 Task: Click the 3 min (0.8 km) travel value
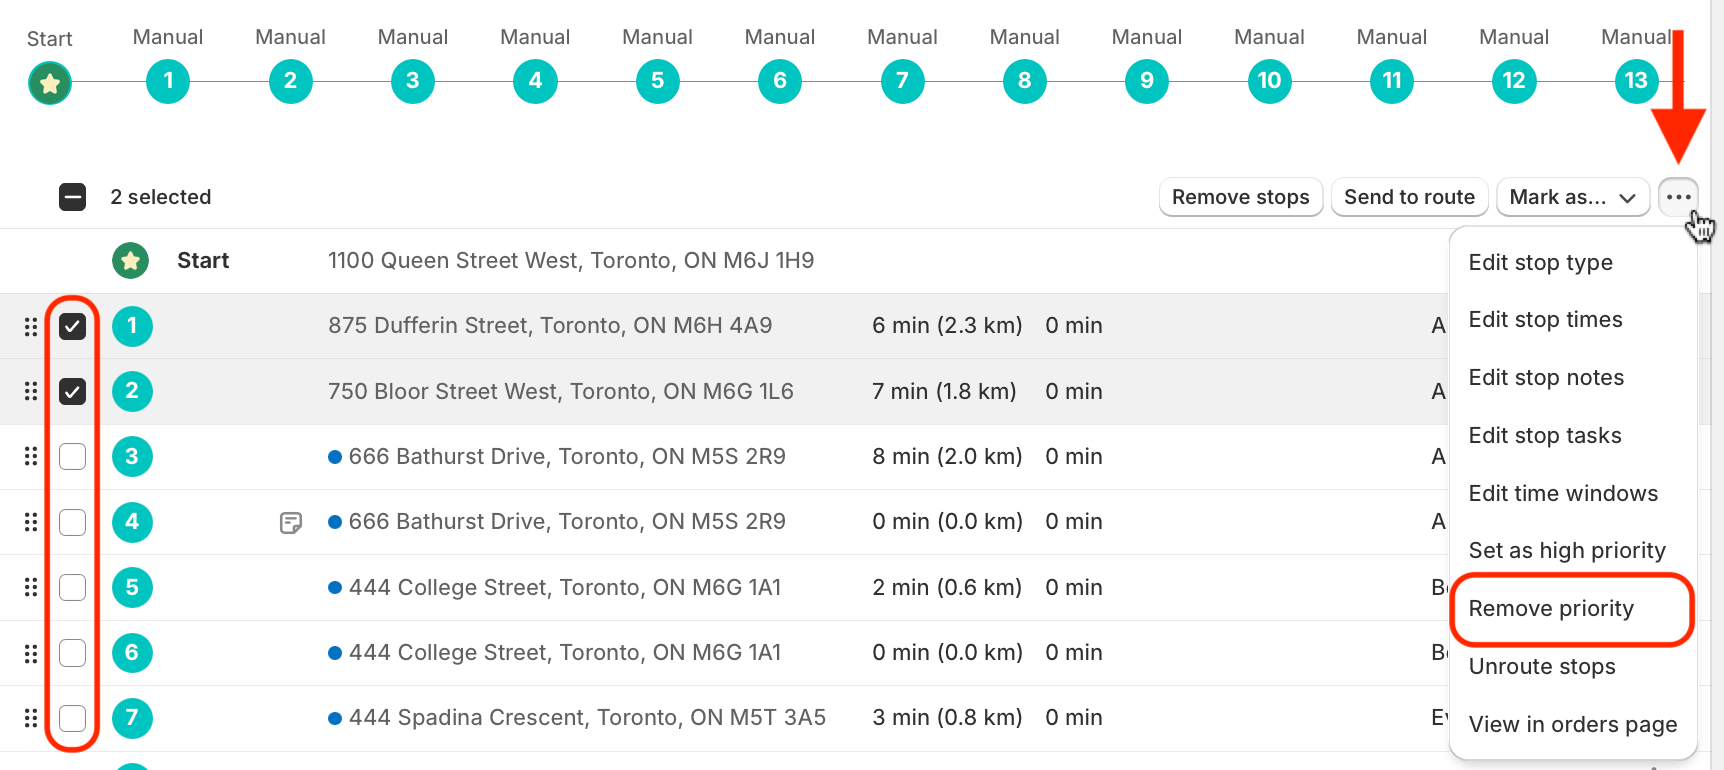click(947, 718)
